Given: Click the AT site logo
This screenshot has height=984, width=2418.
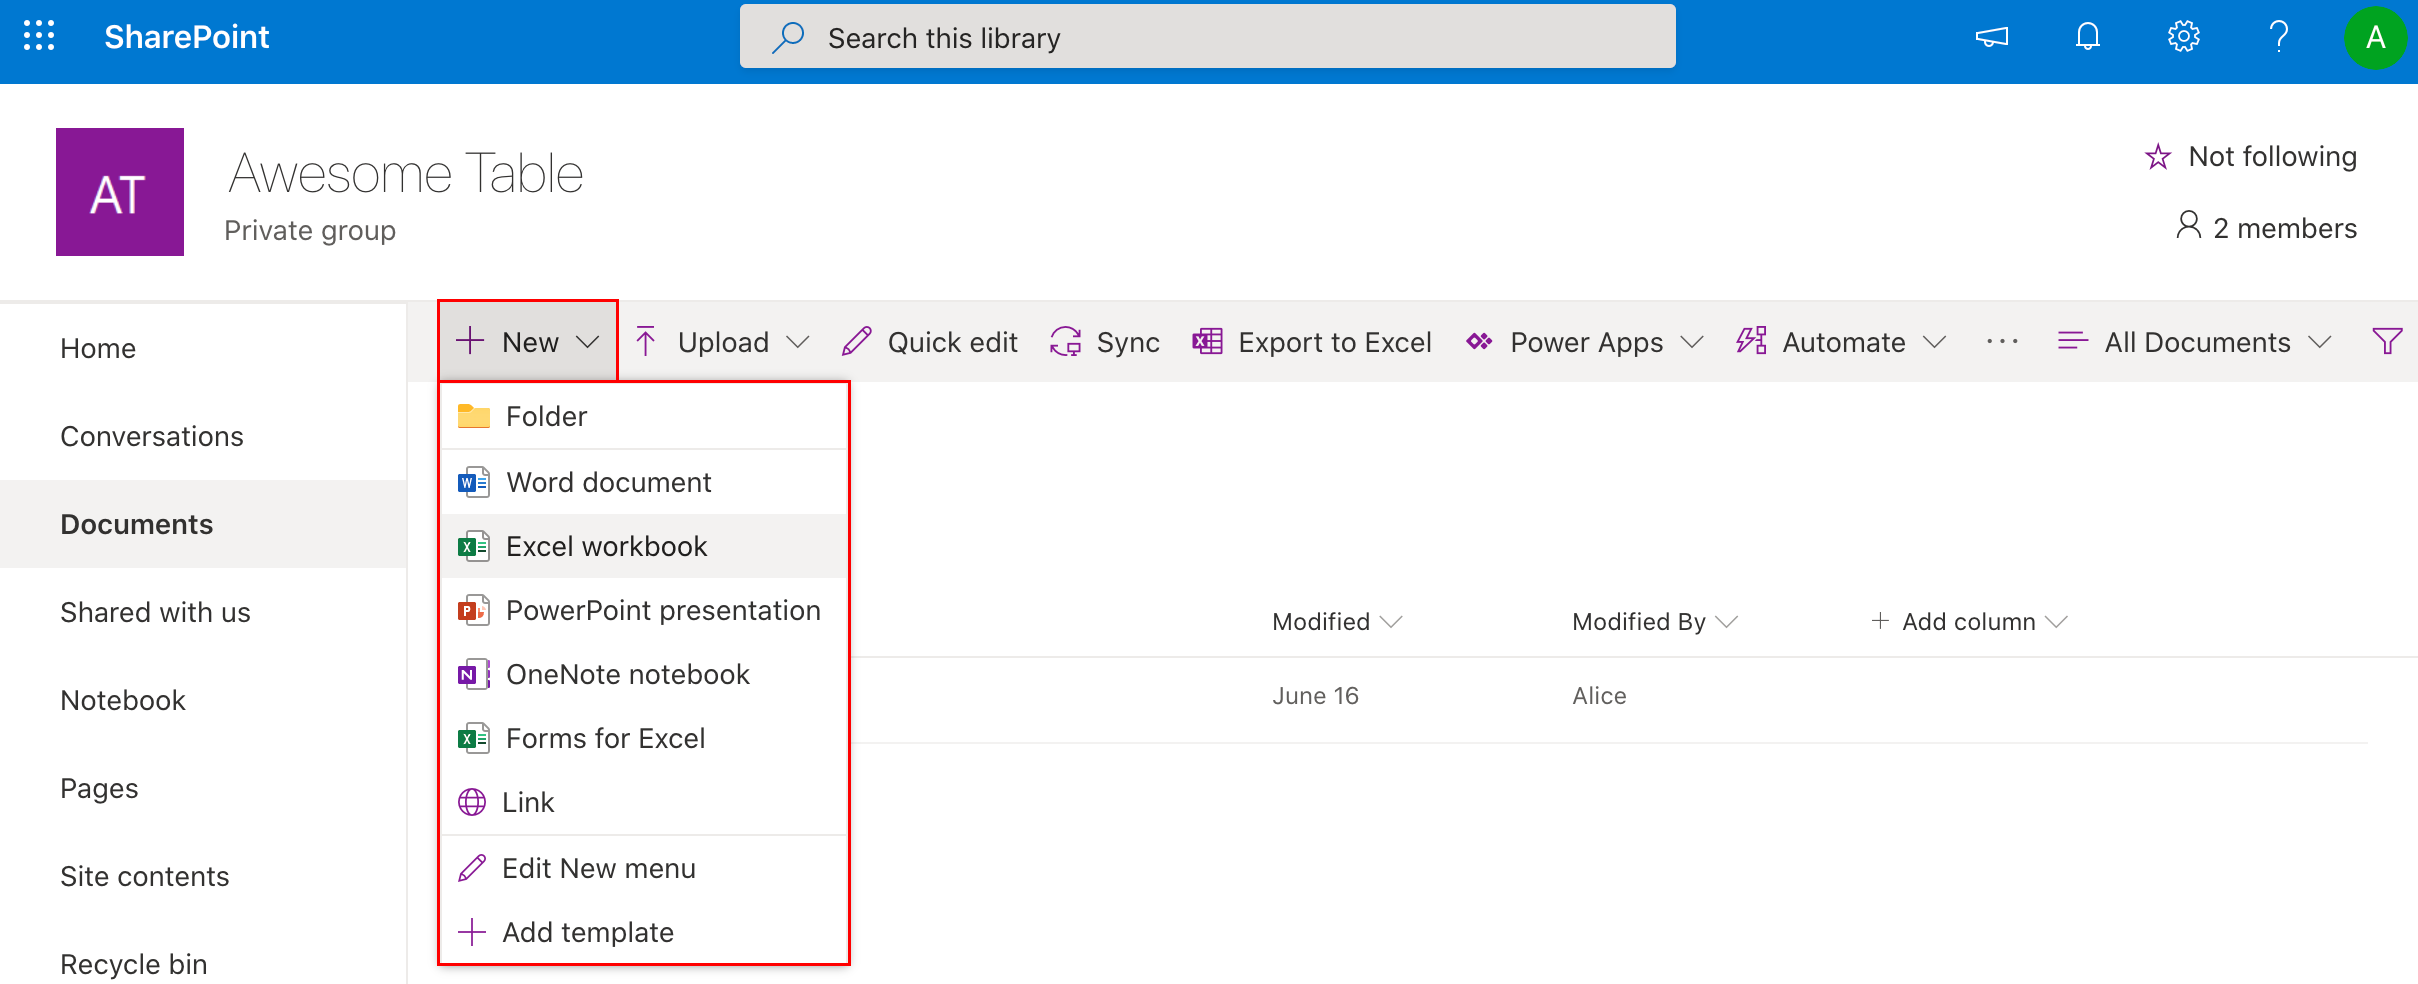Looking at the screenshot, I should [x=120, y=192].
